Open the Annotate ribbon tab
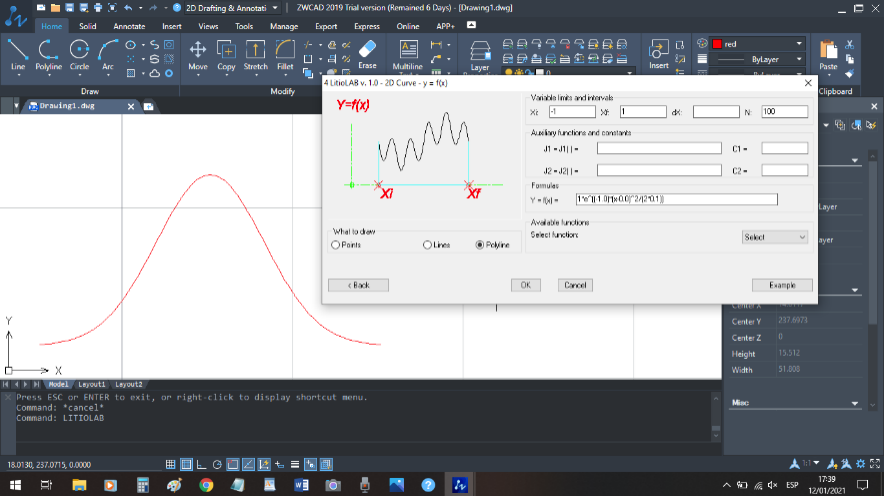The height and width of the screenshot is (498, 884). 129,26
